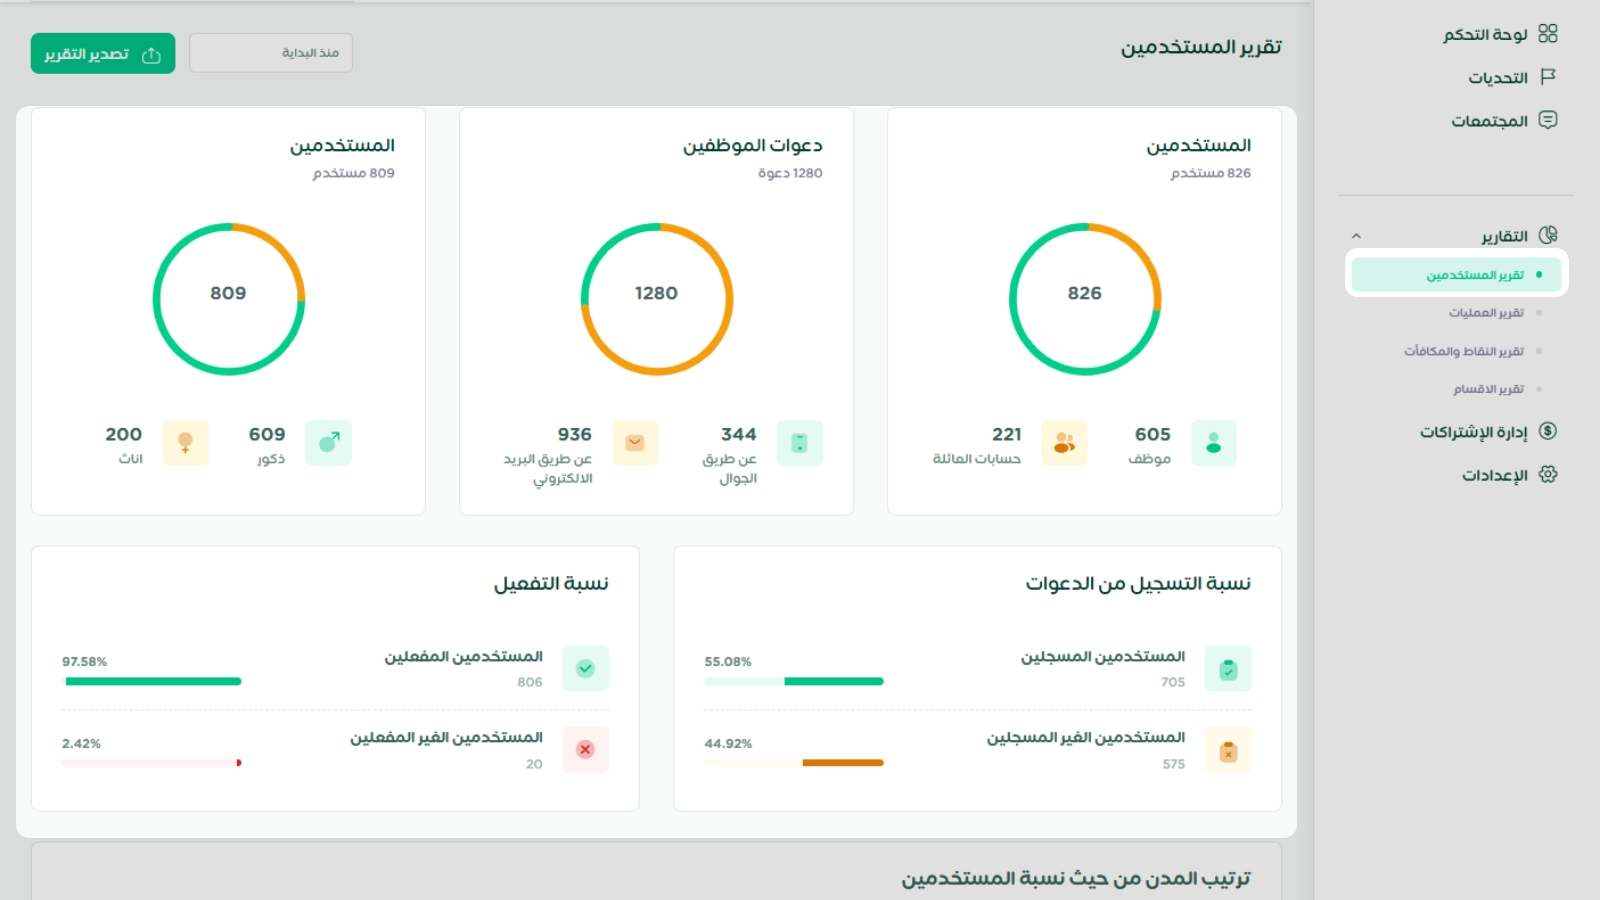Screen dimensions: 1600x900
Task: Click the '575' unregistered count value
Action: point(1173,764)
